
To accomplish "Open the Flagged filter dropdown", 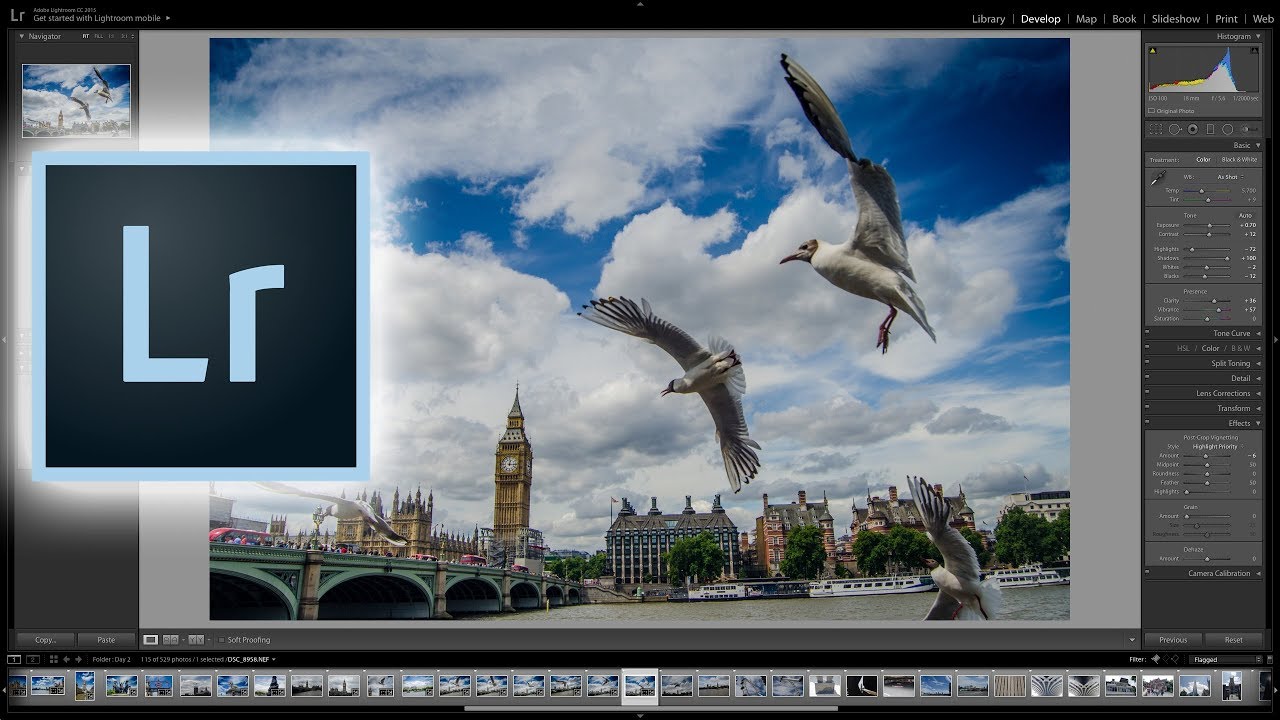I will 1227,660.
